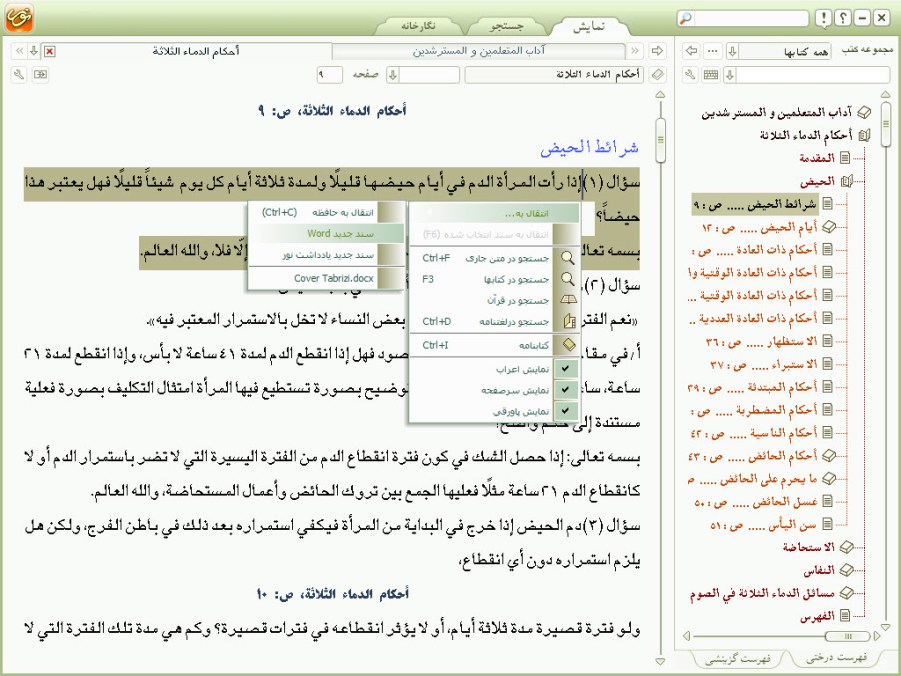Screen dimensions: 901x676
Task: Click the double chevron right of the آداب المتعلمين tab
Action: (x=635, y=51)
